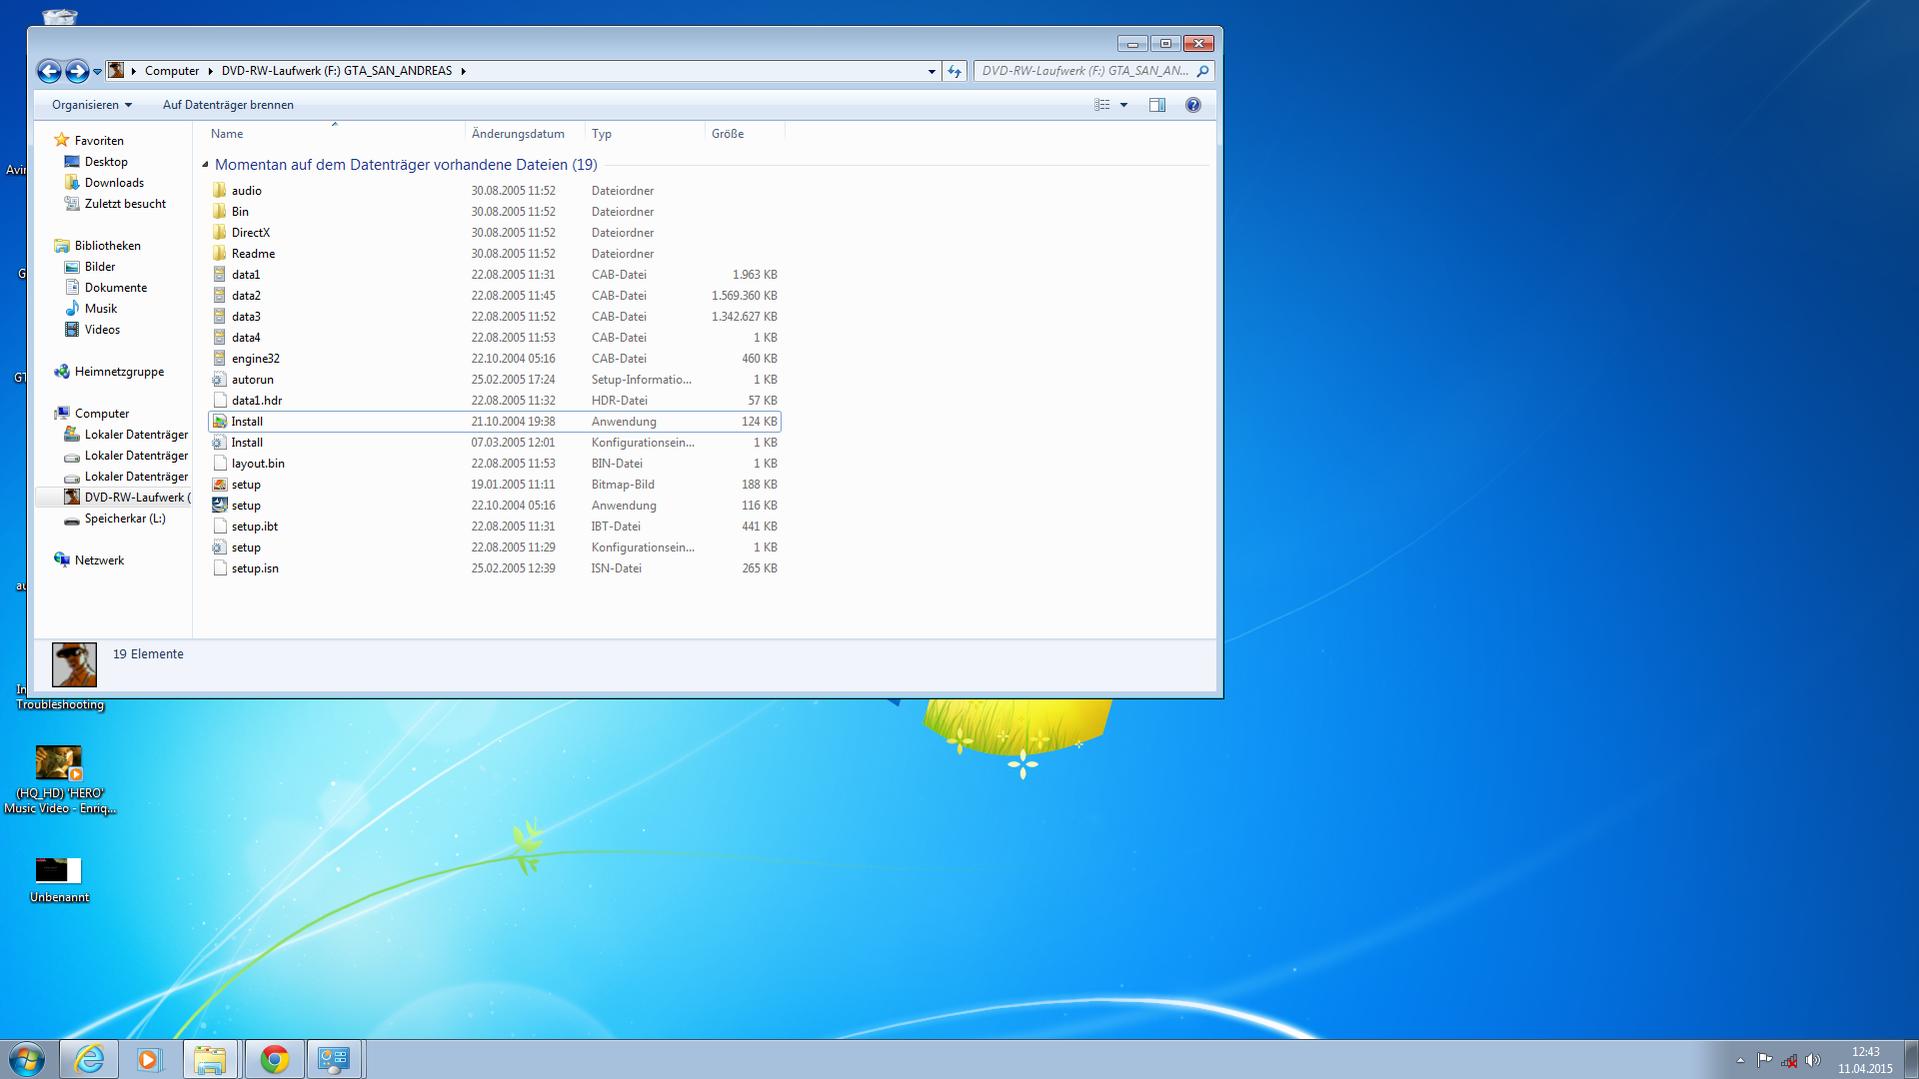
Task: Open Downloads in the navigation pane
Action: [x=114, y=183]
